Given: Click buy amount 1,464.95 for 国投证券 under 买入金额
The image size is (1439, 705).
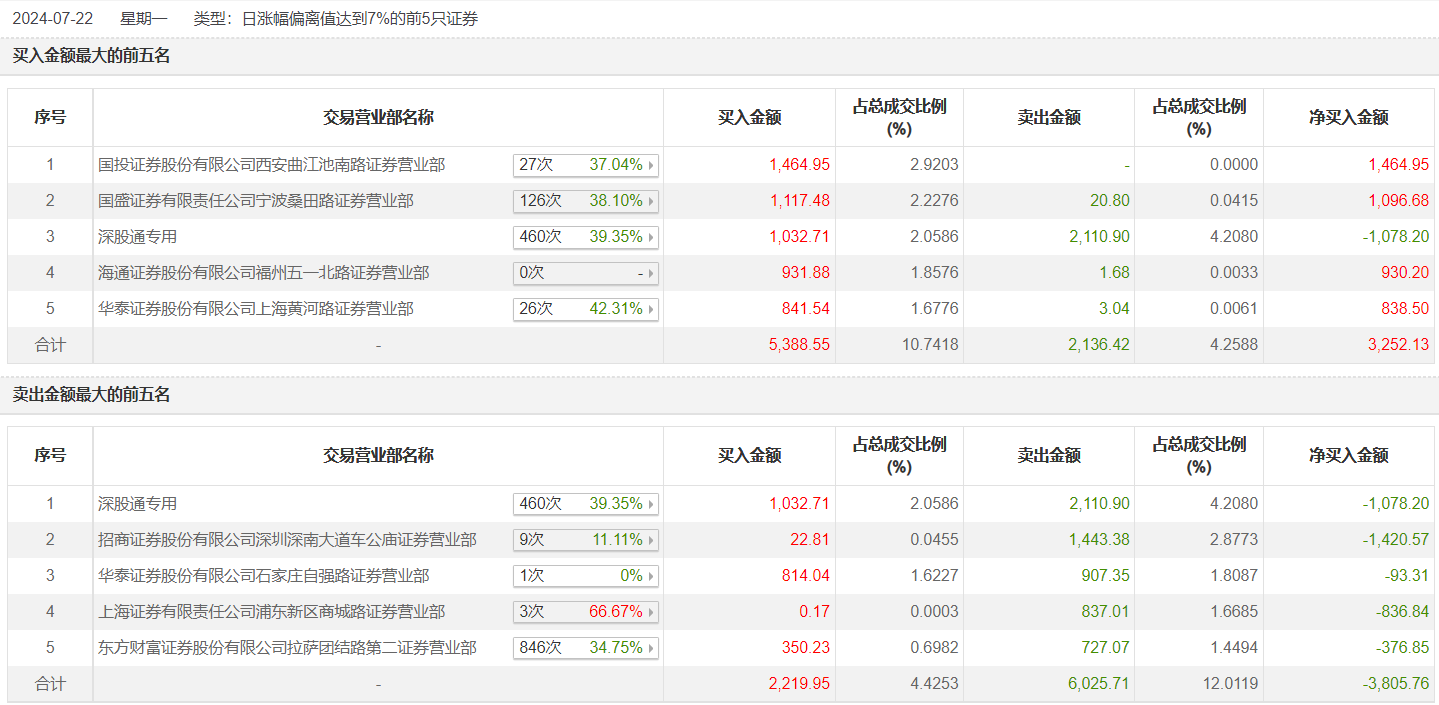Looking at the screenshot, I should pyautogui.click(x=799, y=165).
